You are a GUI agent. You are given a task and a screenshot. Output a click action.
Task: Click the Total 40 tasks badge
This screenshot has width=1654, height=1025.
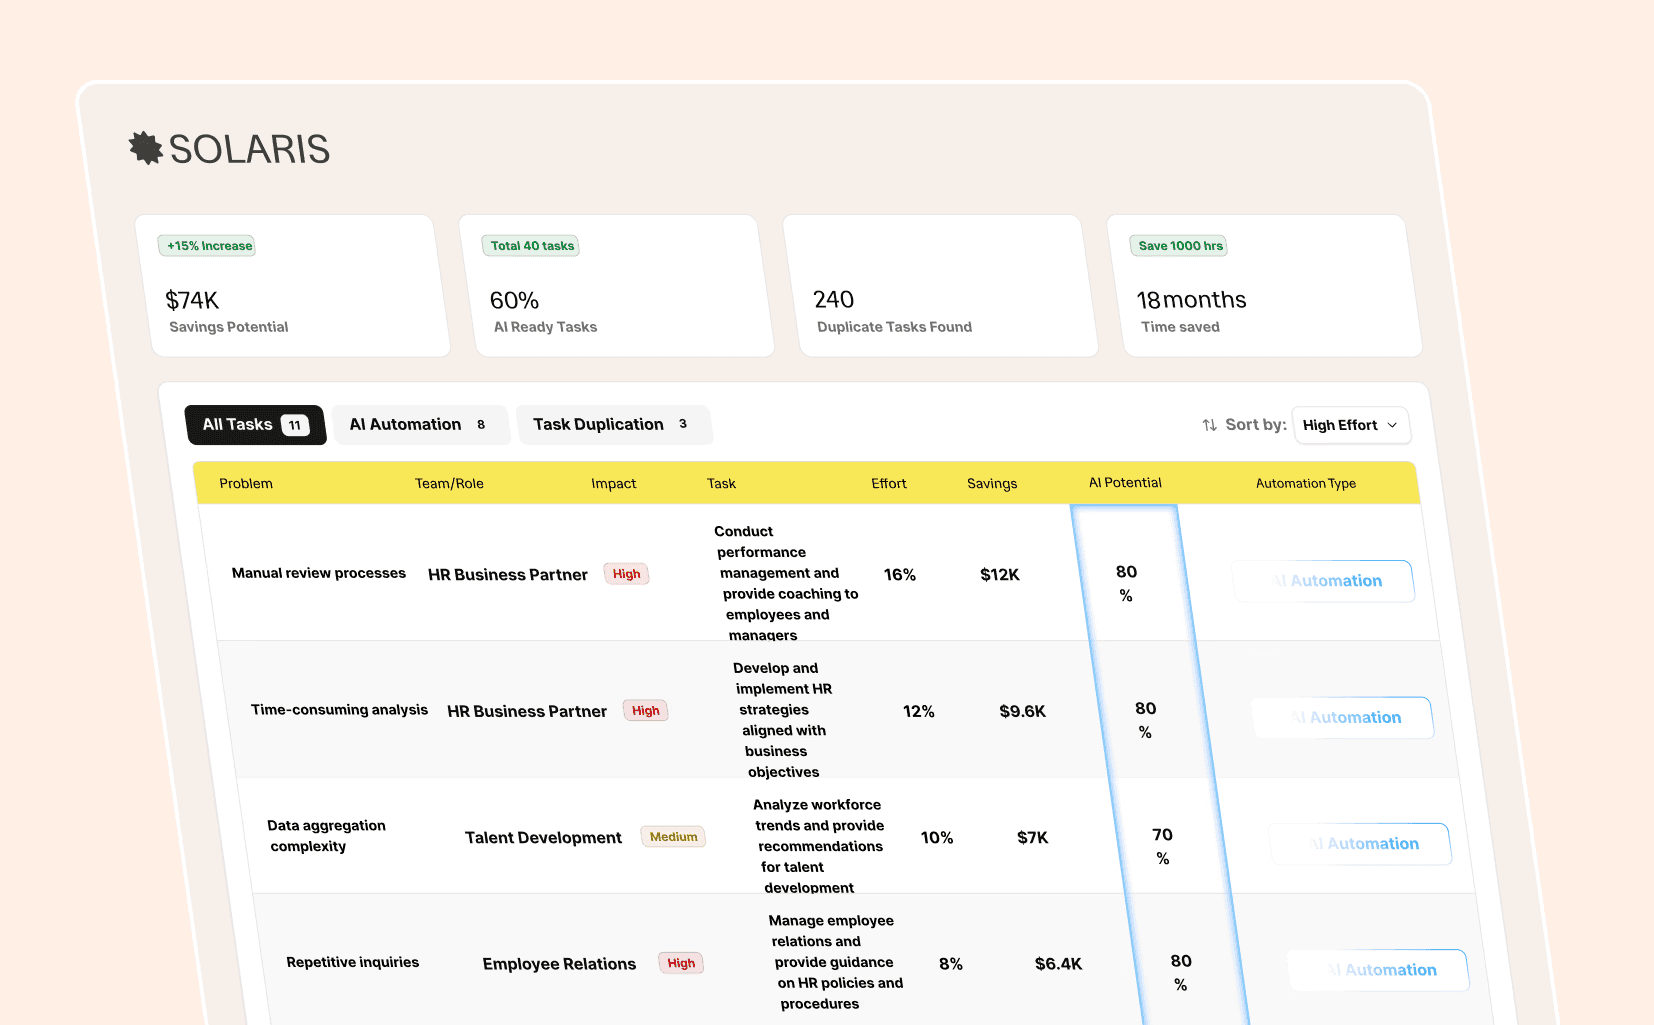531,246
